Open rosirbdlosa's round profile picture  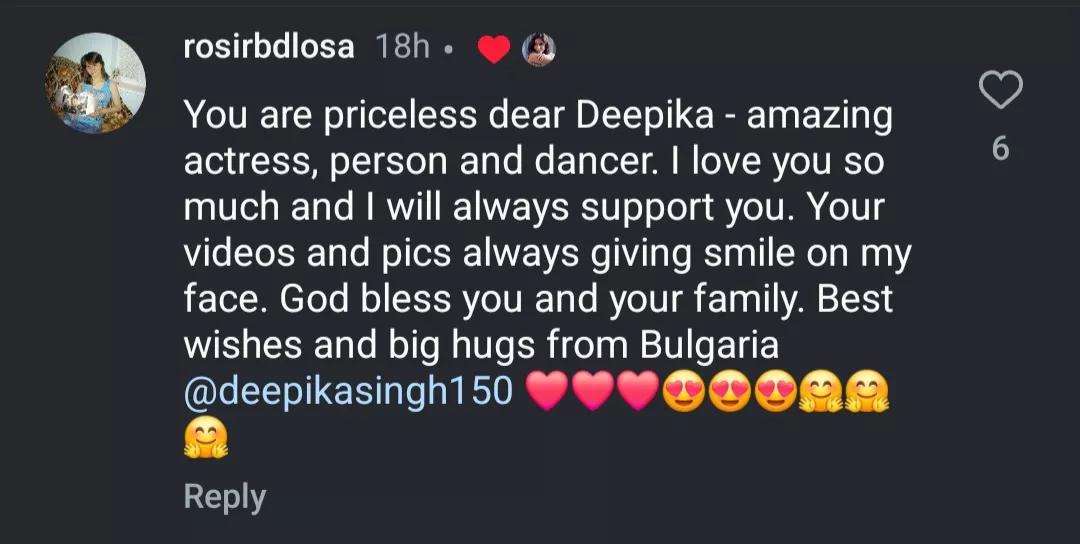[96, 83]
